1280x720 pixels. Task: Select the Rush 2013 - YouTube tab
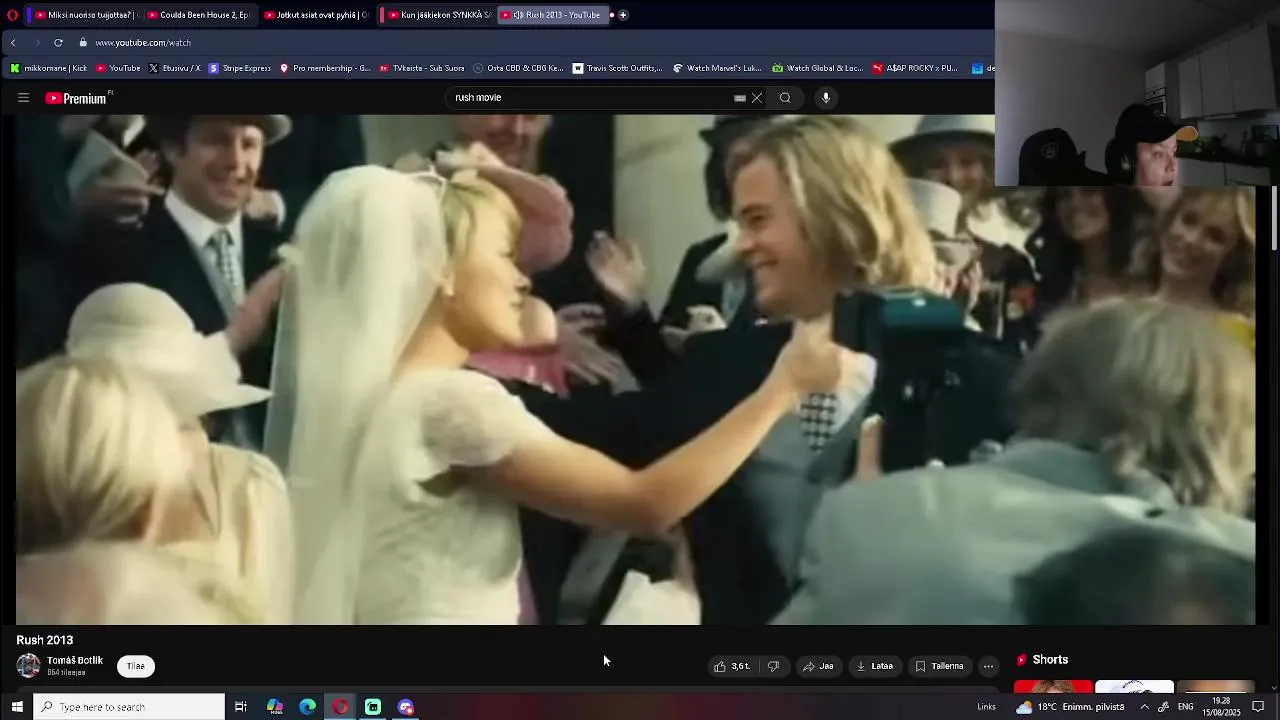[553, 15]
